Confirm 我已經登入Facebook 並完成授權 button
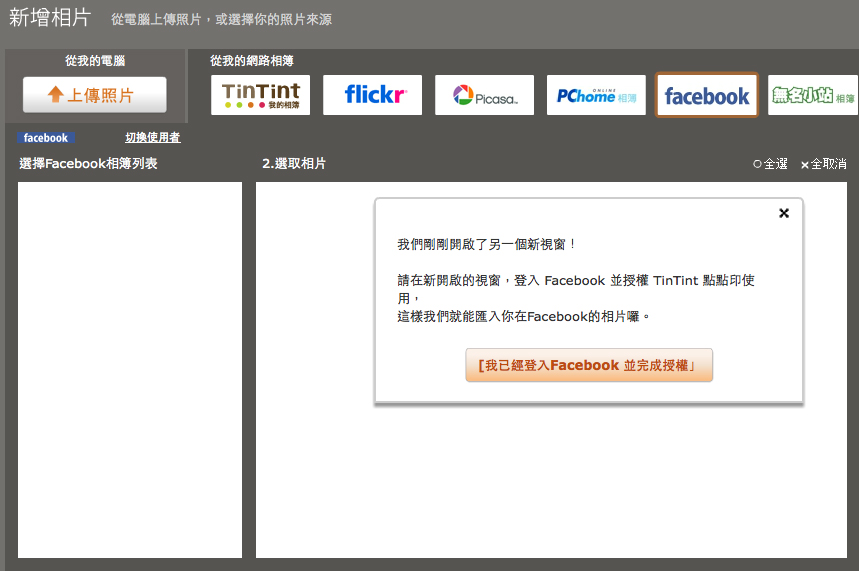Image resolution: width=859 pixels, height=571 pixels. (589, 365)
